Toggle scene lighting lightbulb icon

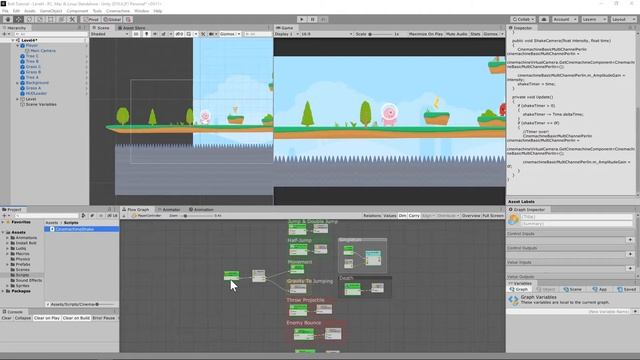pos(147,34)
